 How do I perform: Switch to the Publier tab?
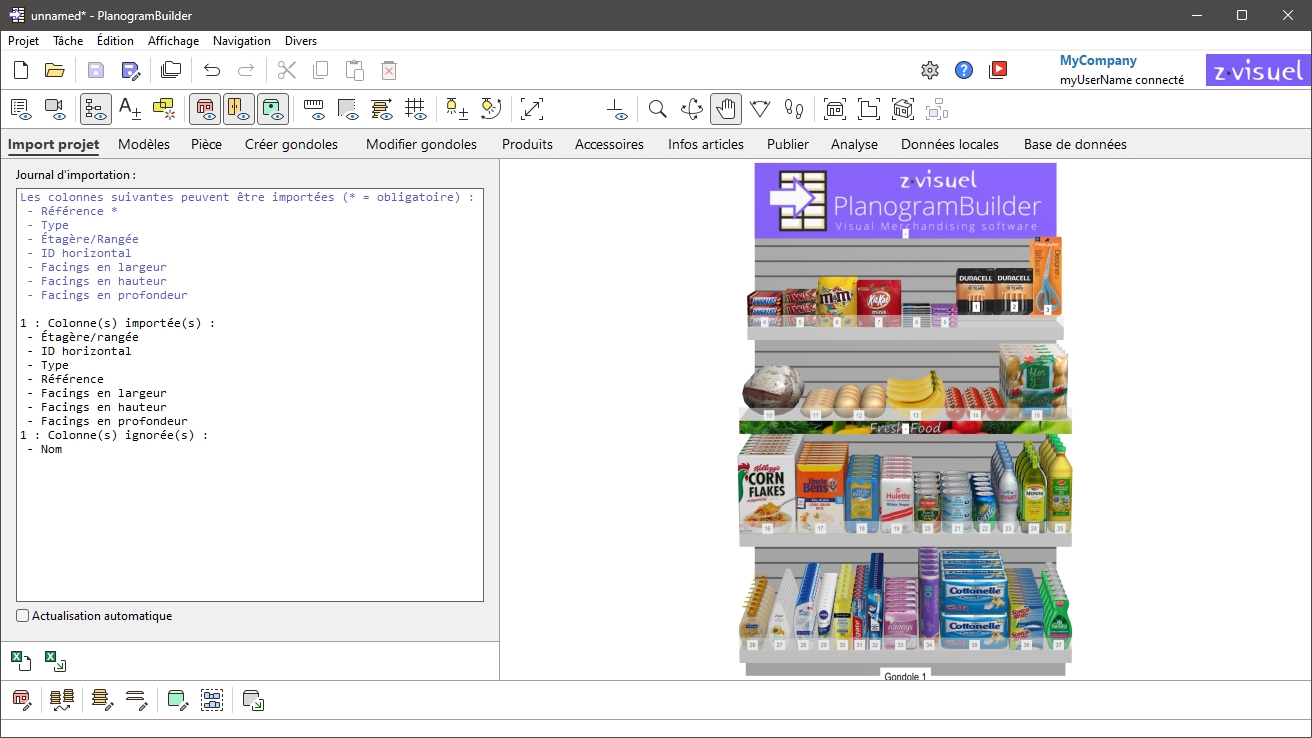[788, 144]
